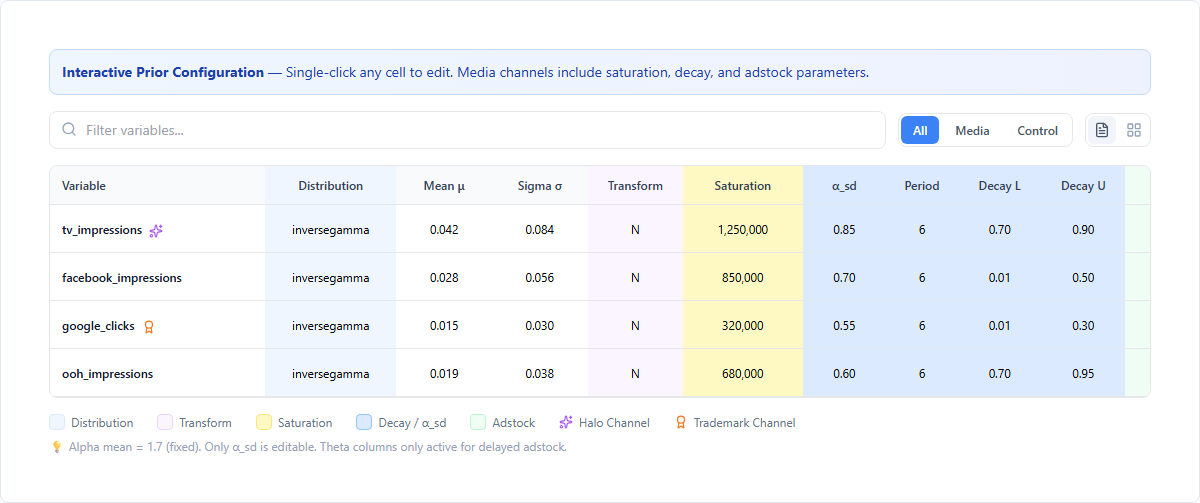Image resolution: width=1200 pixels, height=503 pixels.
Task: Edit sigma value 0.038
Action: [x=540, y=374]
